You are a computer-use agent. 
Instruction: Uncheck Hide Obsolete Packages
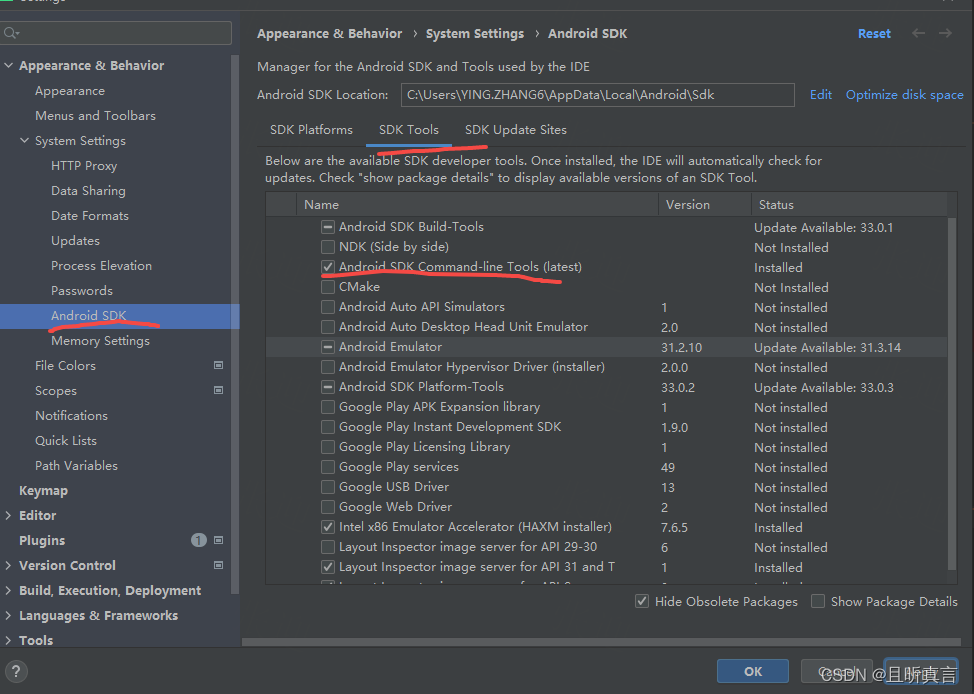[642, 601]
